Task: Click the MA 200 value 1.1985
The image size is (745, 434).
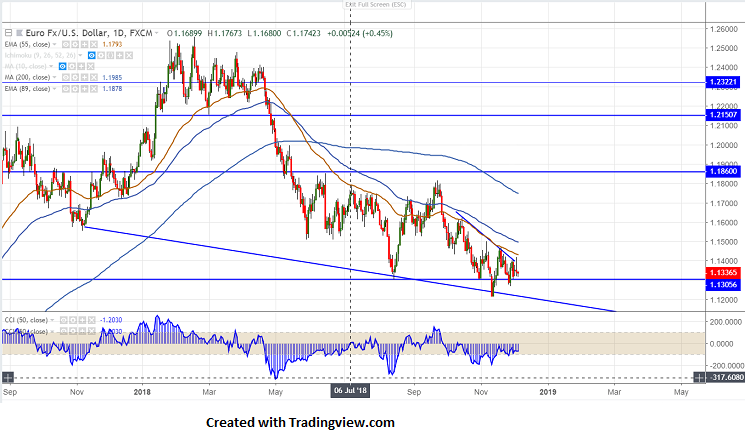Action: (113, 77)
